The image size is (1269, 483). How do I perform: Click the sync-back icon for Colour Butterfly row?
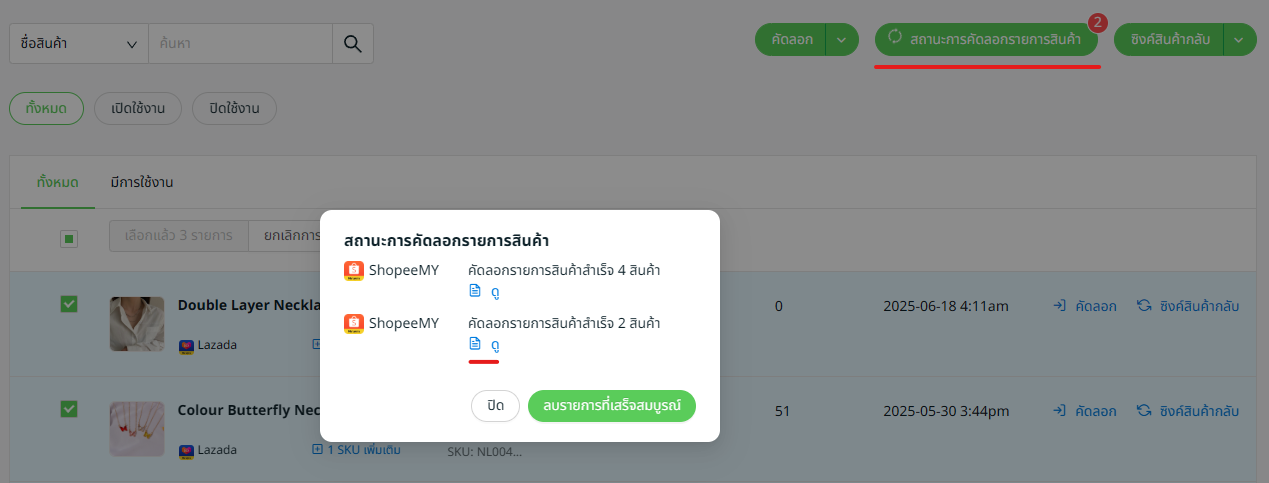1144,410
